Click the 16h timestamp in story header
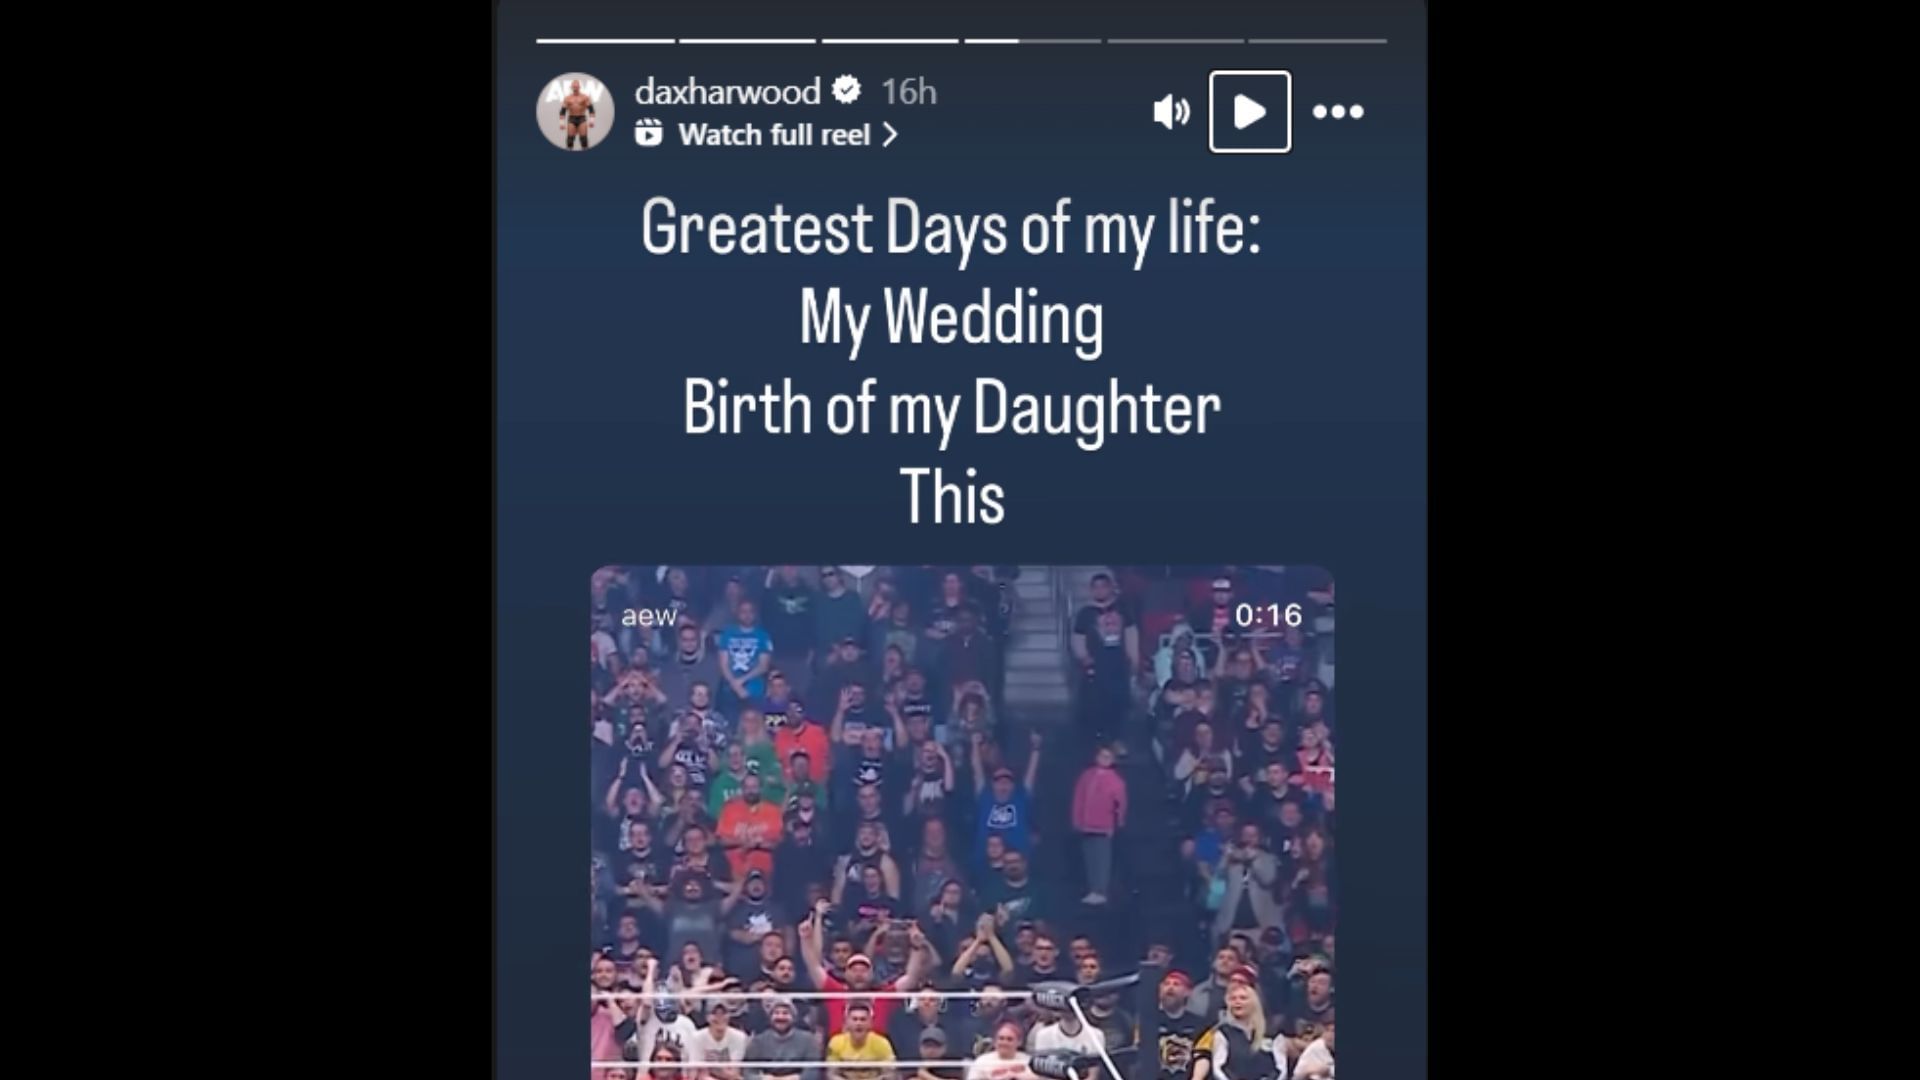Viewport: 1920px width, 1080px height. (908, 91)
